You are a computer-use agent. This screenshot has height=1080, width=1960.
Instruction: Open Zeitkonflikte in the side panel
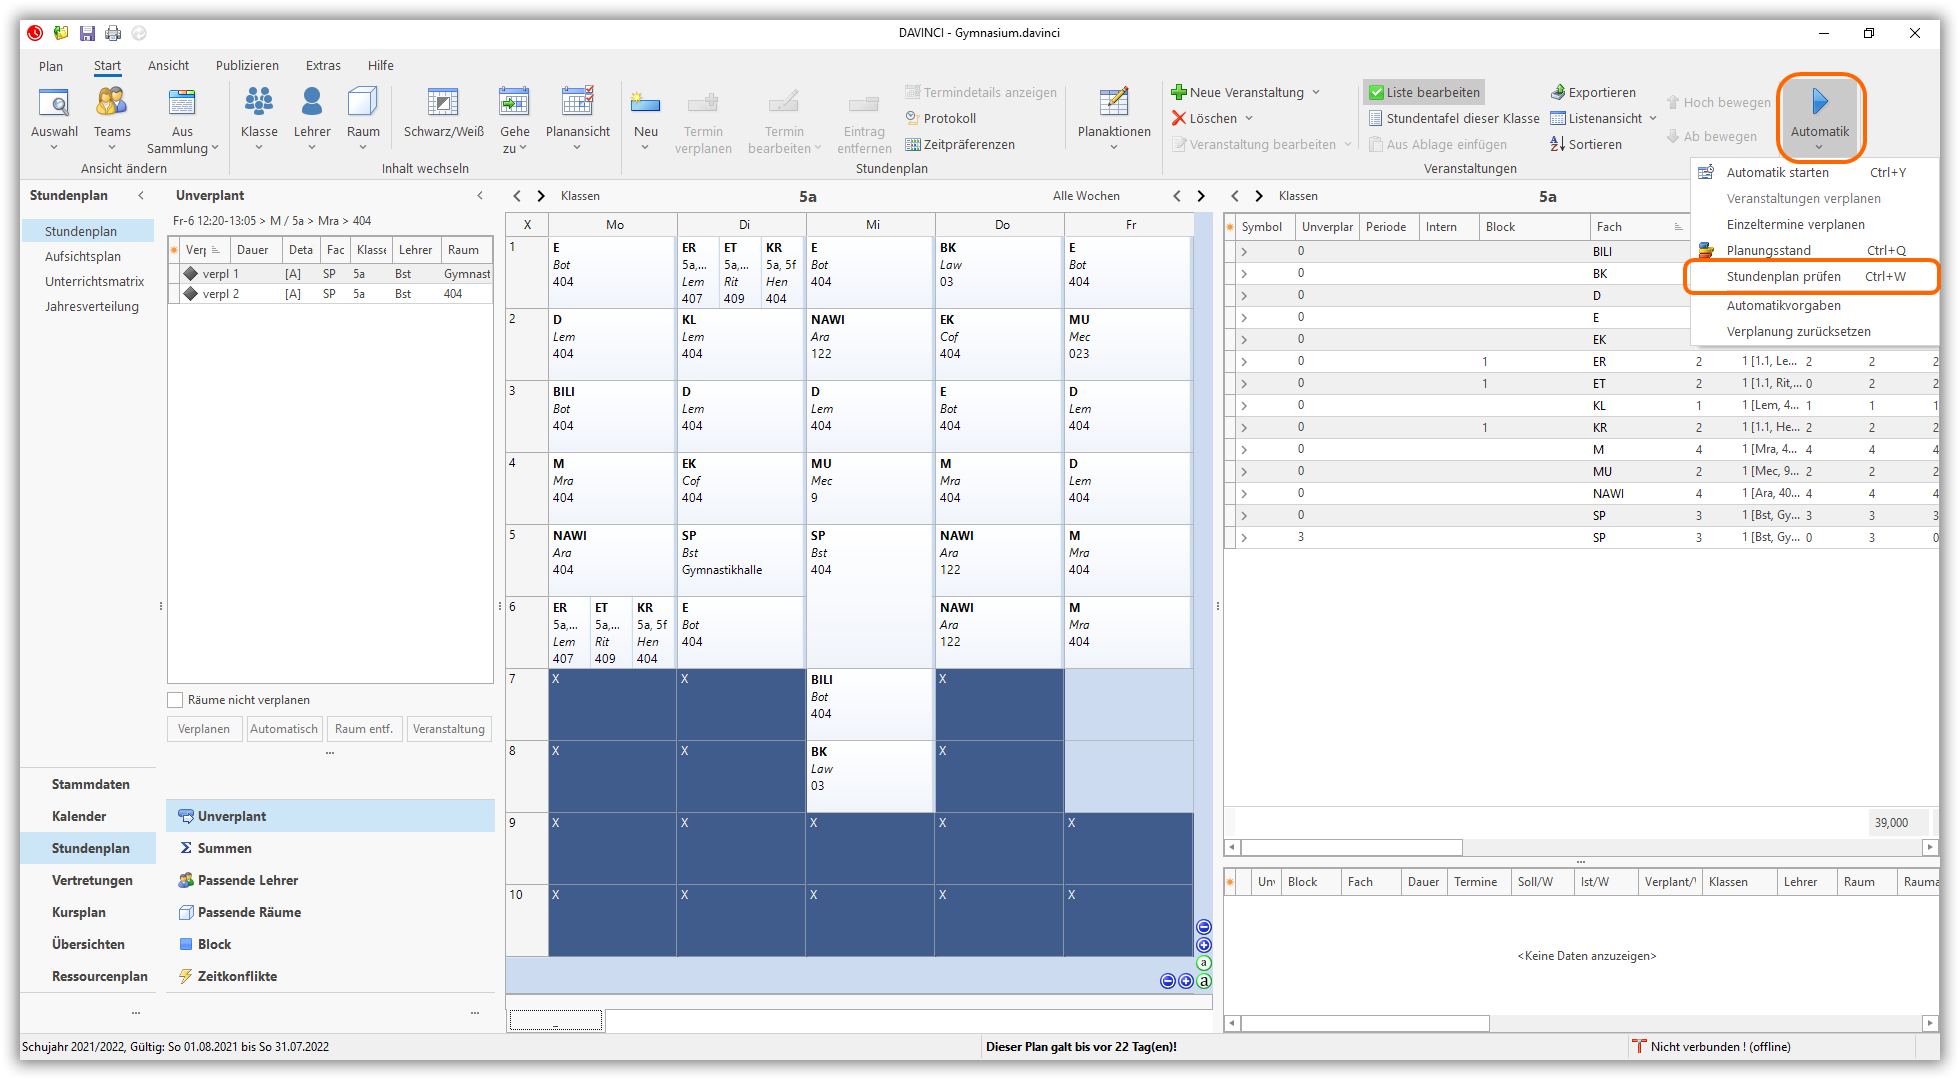[x=237, y=976]
